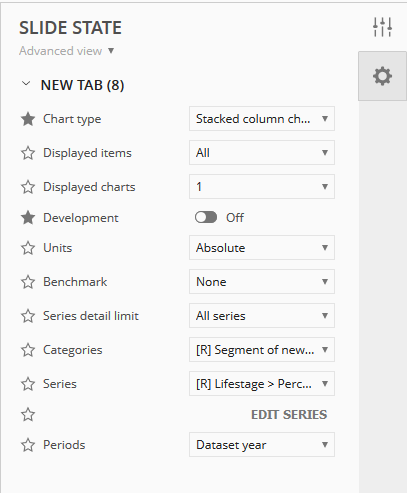Image resolution: width=407 pixels, height=493 pixels.
Task: Favorite the Units setting star
Action: click(28, 248)
